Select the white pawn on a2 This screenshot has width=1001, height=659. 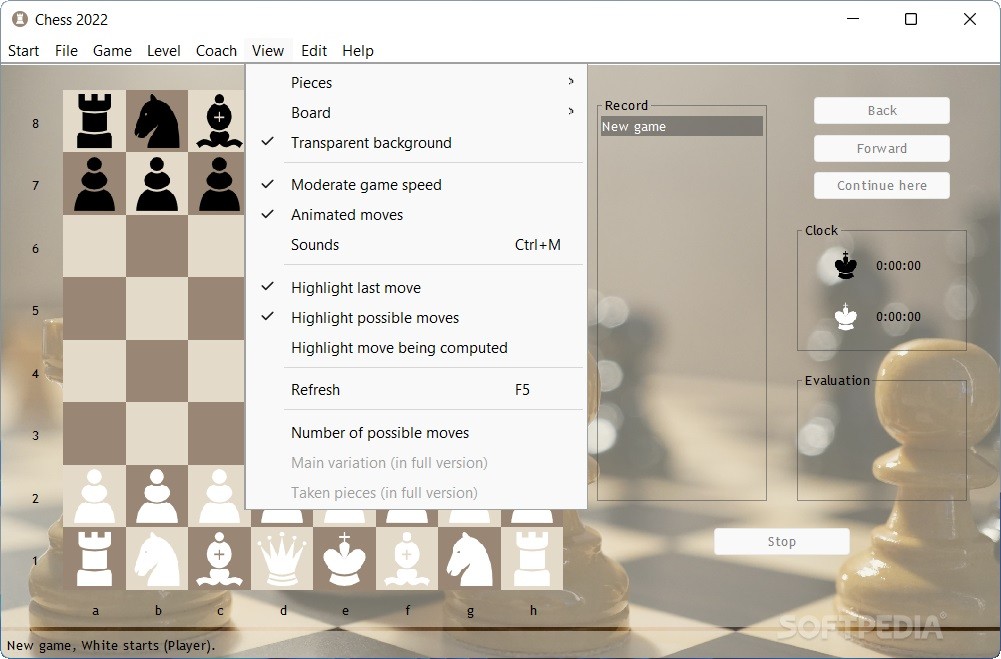94,496
